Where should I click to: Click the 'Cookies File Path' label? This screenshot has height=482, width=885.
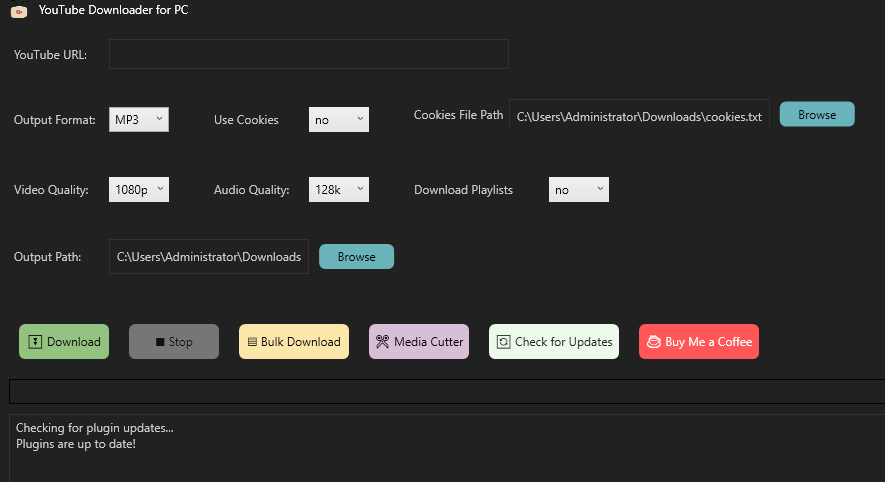458,115
